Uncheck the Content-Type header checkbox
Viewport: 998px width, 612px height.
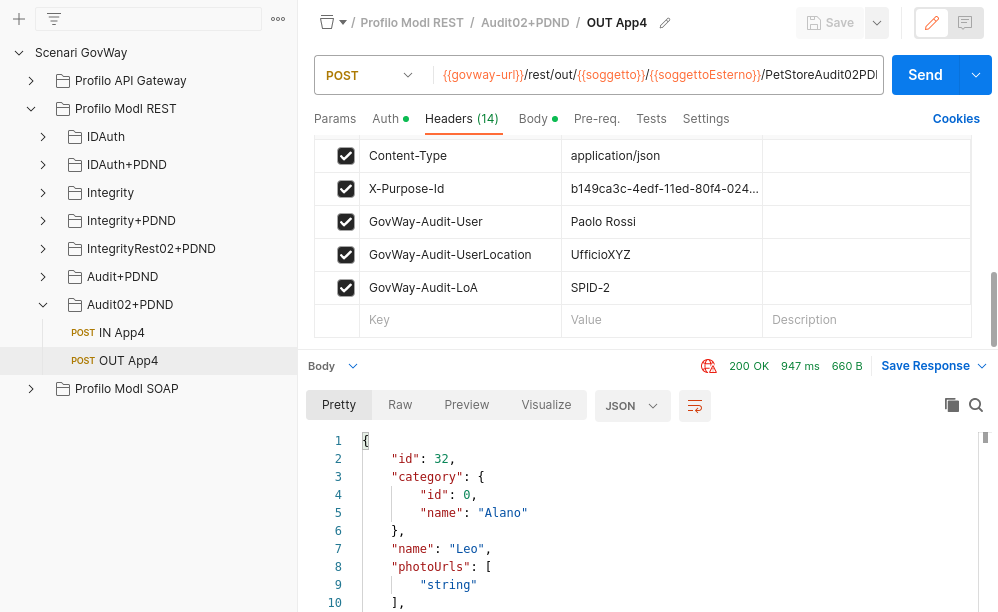[346, 156]
